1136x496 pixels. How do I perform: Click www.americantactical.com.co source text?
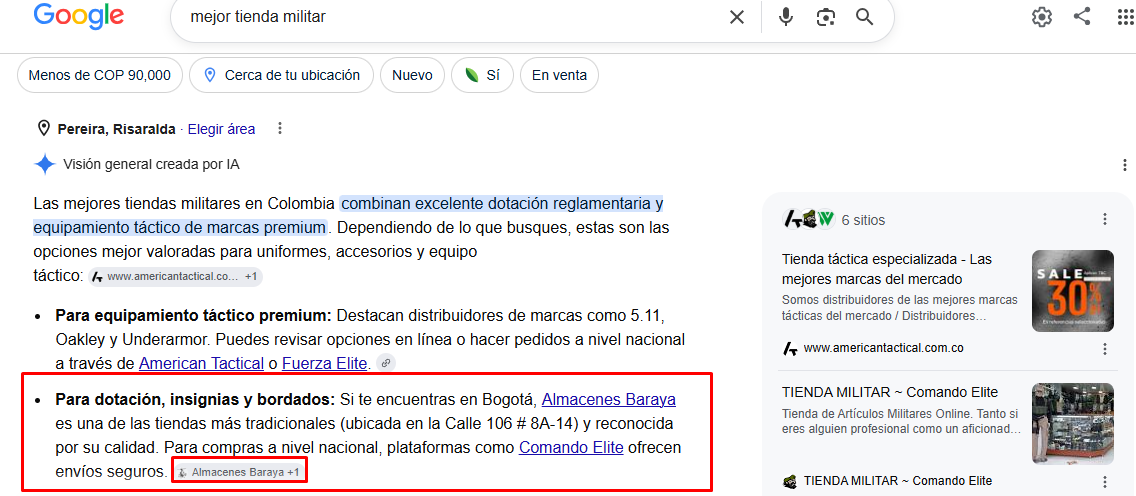pyautogui.click(x=883, y=348)
